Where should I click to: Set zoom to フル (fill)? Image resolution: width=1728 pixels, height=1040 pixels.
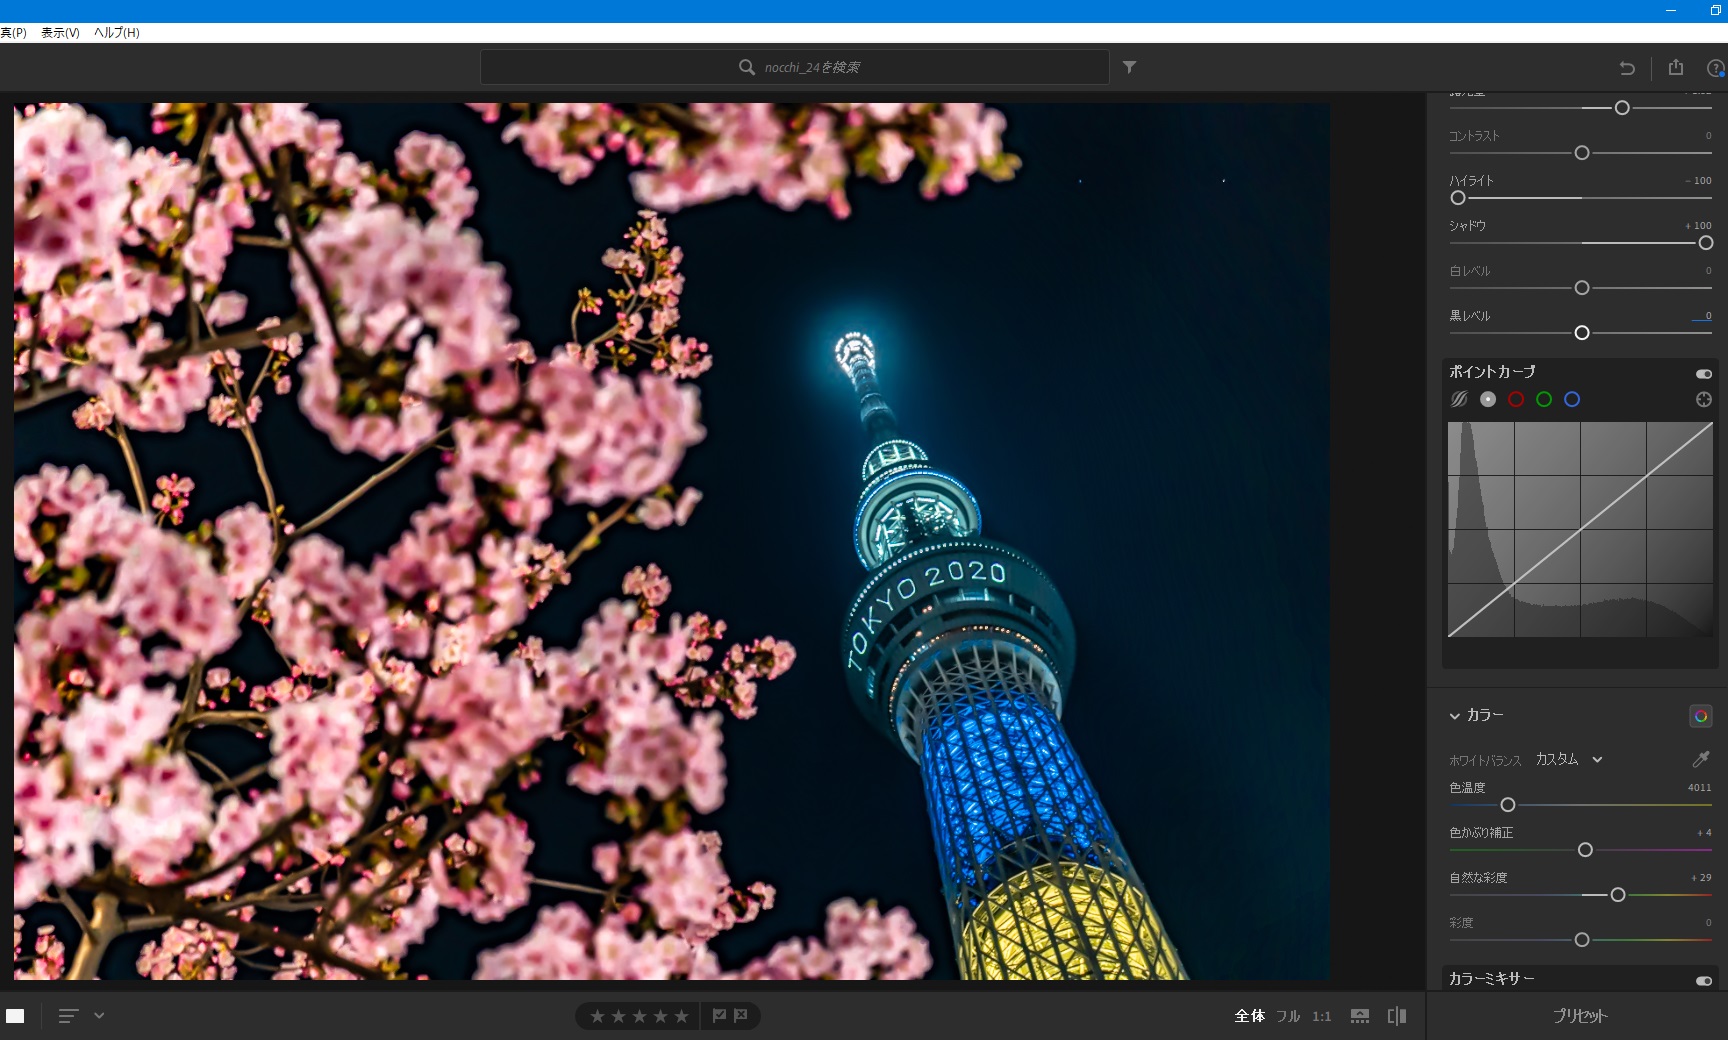(x=1288, y=1016)
